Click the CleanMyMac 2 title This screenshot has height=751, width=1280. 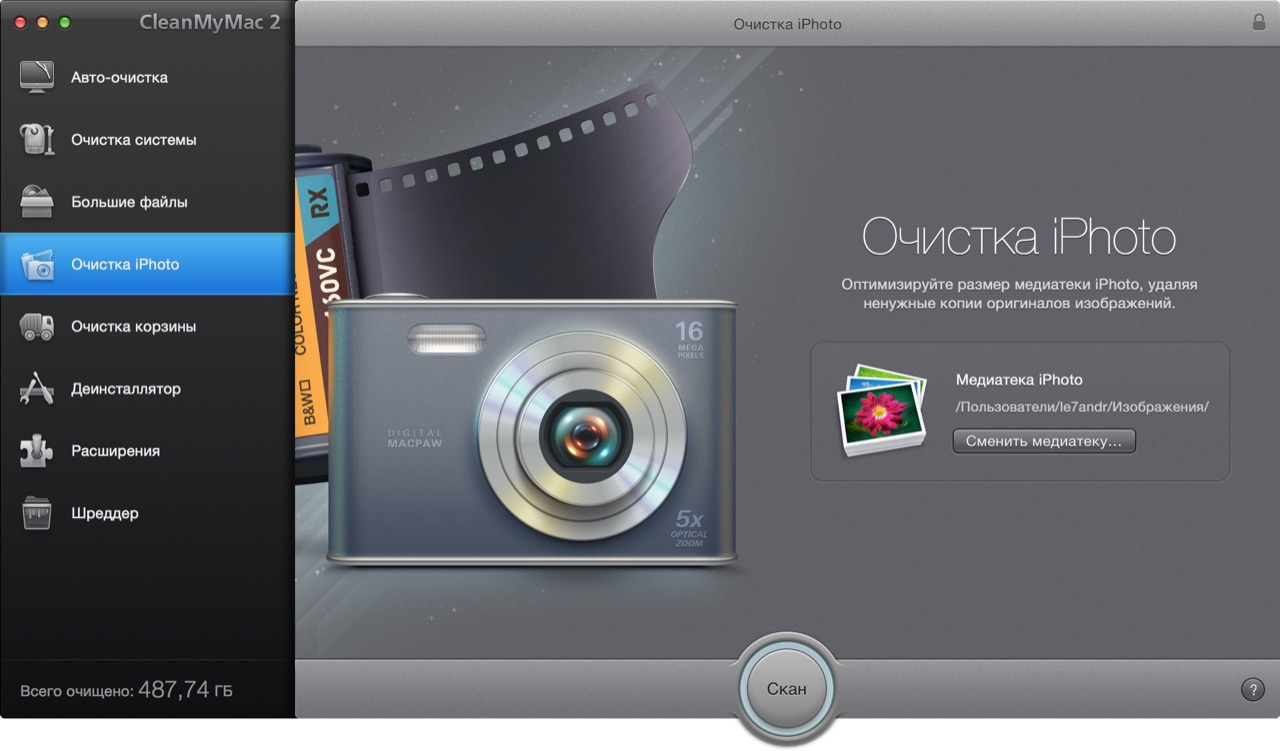point(210,22)
